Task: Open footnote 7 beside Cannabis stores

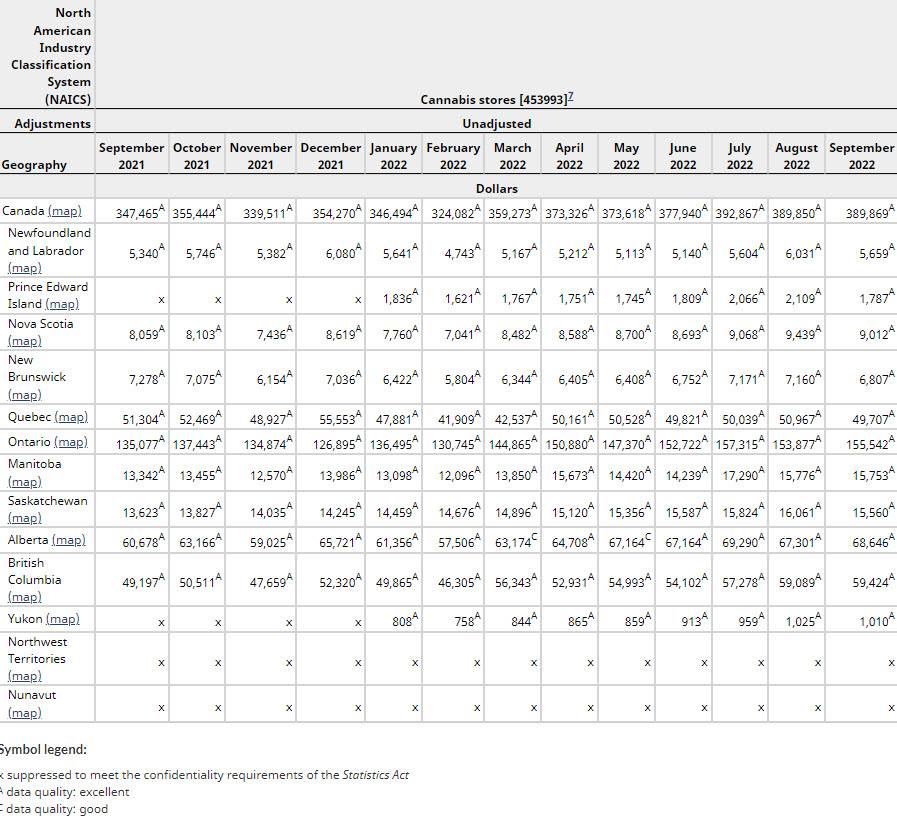Action: (x=570, y=98)
